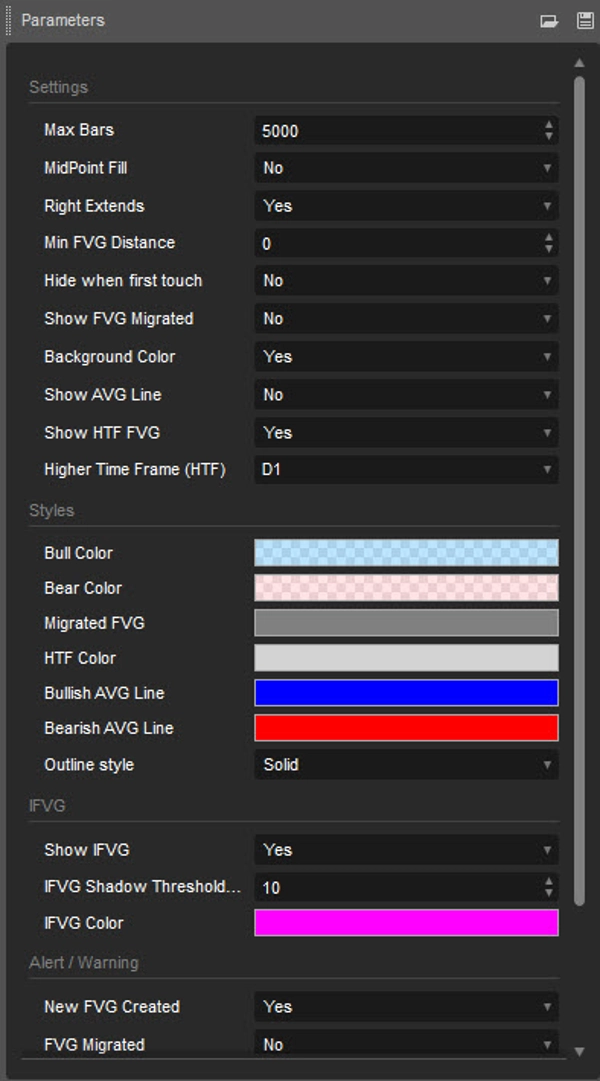Select the Bullish AVG Line blue swatch
This screenshot has height=1081, width=600.
(x=406, y=693)
